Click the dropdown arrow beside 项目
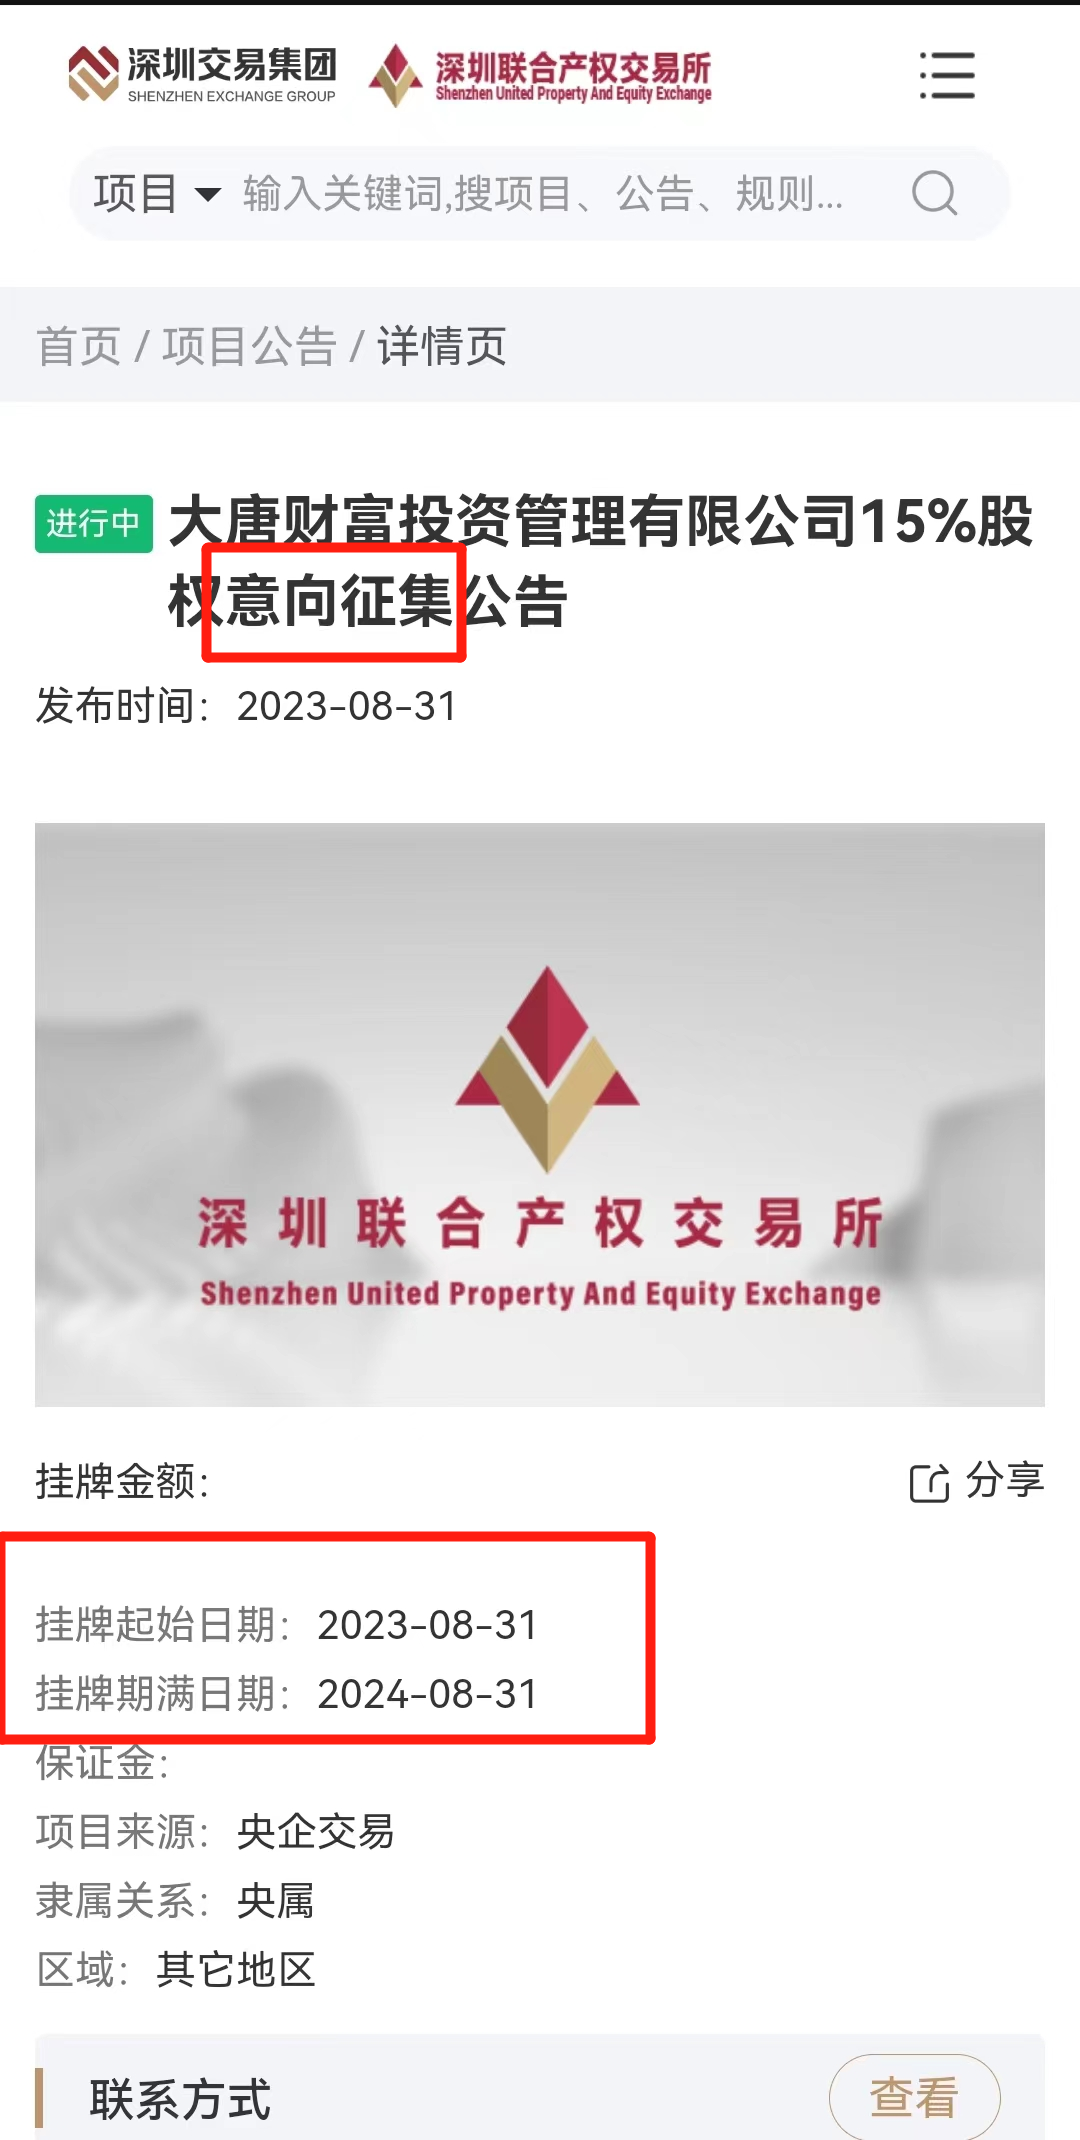Screen dimensions: 1080x2140 point(207,194)
